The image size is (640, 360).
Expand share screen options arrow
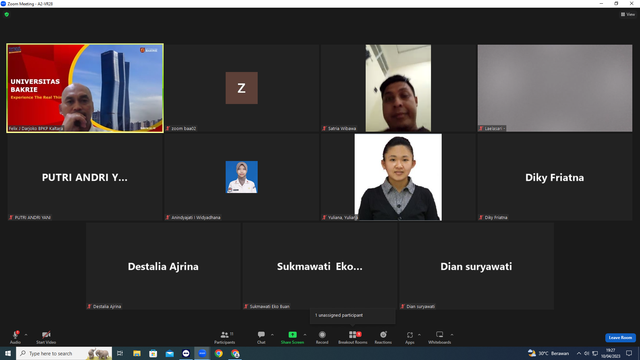pyautogui.click(x=305, y=335)
